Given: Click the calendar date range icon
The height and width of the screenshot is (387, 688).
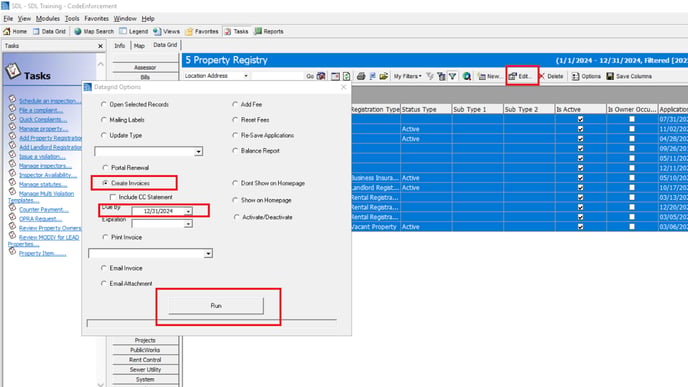Looking at the screenshot, I should coord(335,76).
